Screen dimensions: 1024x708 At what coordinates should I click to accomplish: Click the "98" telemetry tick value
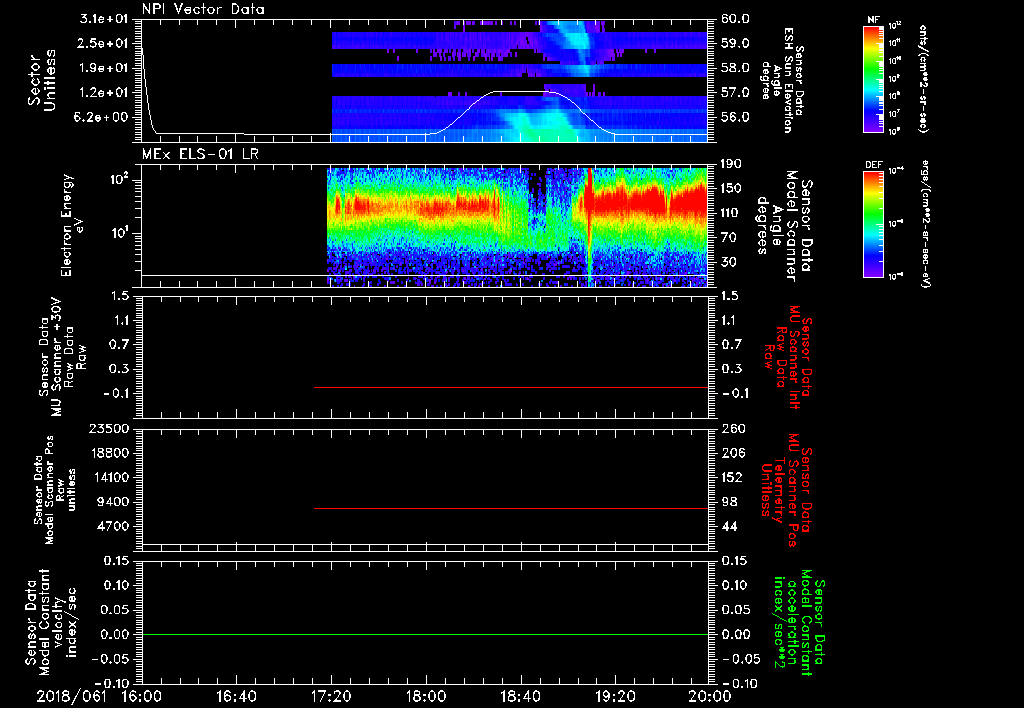[729, 502]
